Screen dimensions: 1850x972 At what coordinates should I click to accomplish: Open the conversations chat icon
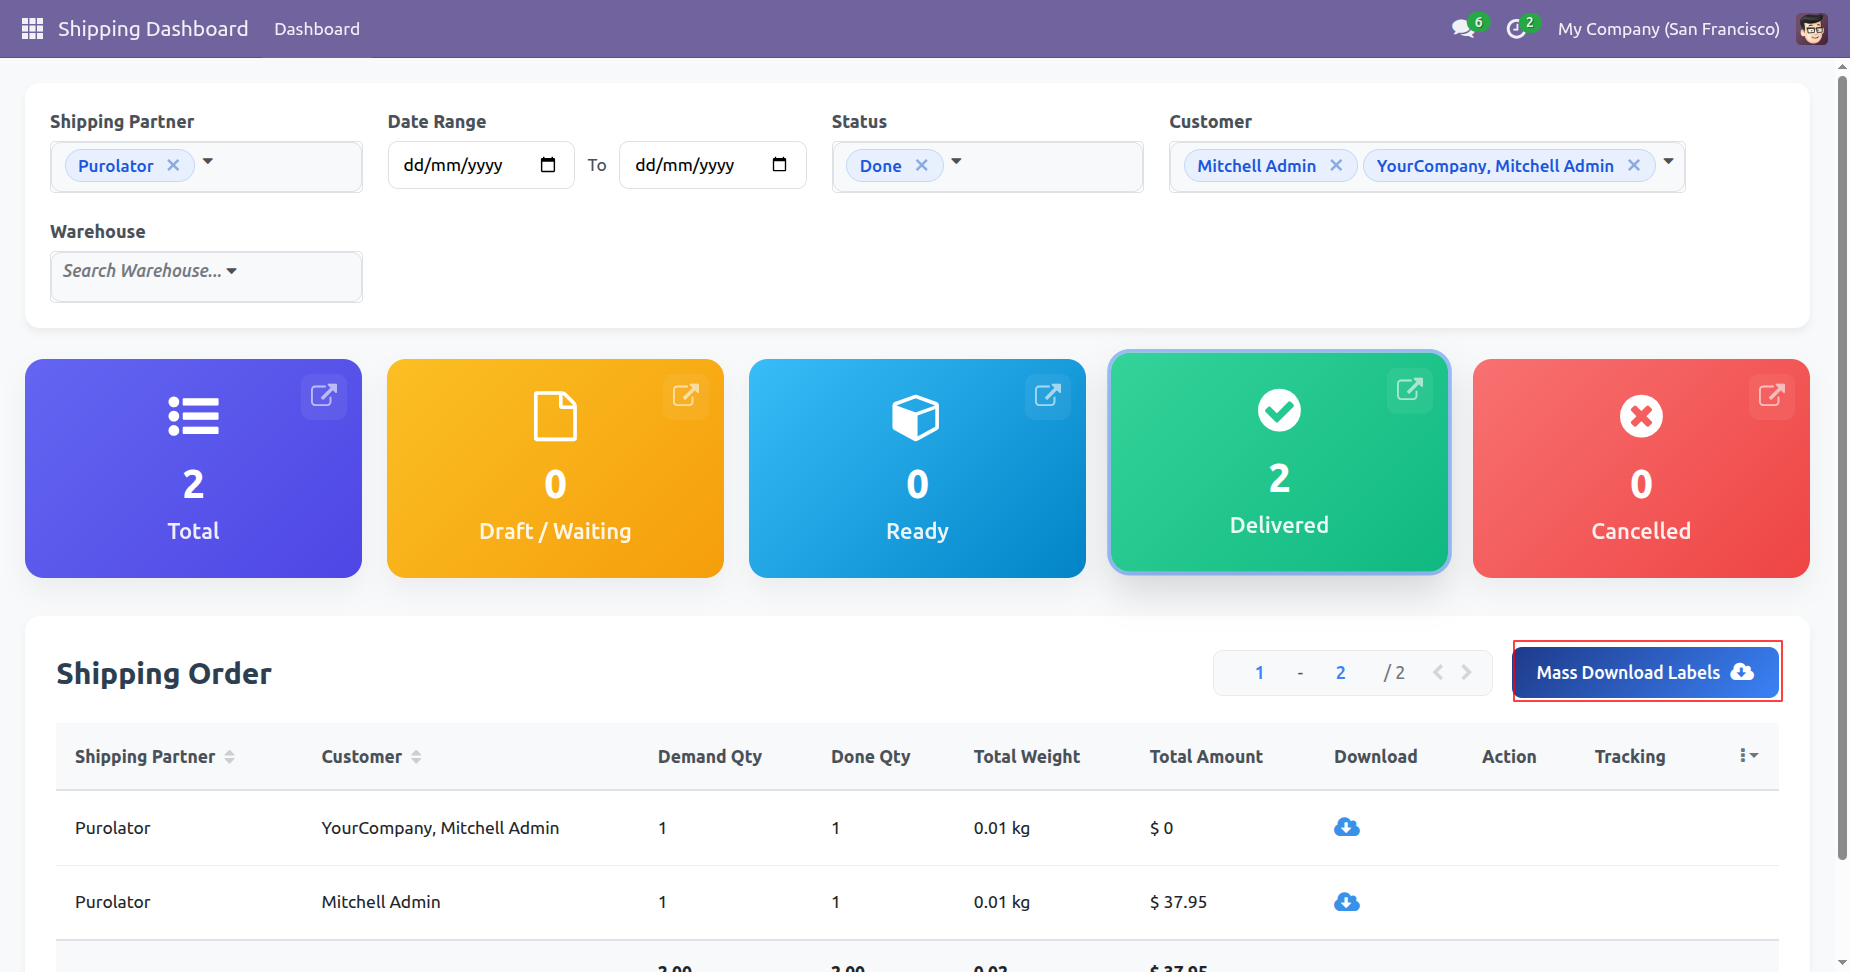click(1463, 29)
